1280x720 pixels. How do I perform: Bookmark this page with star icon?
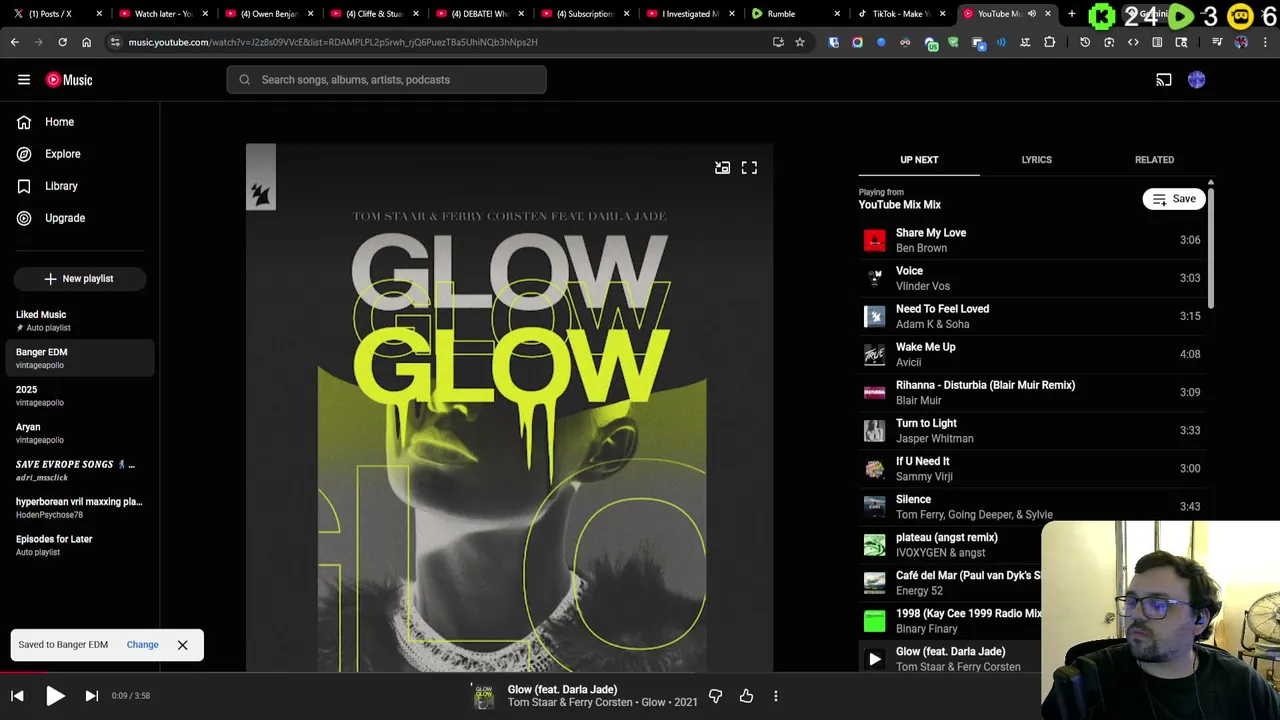(x=800, y=42)
